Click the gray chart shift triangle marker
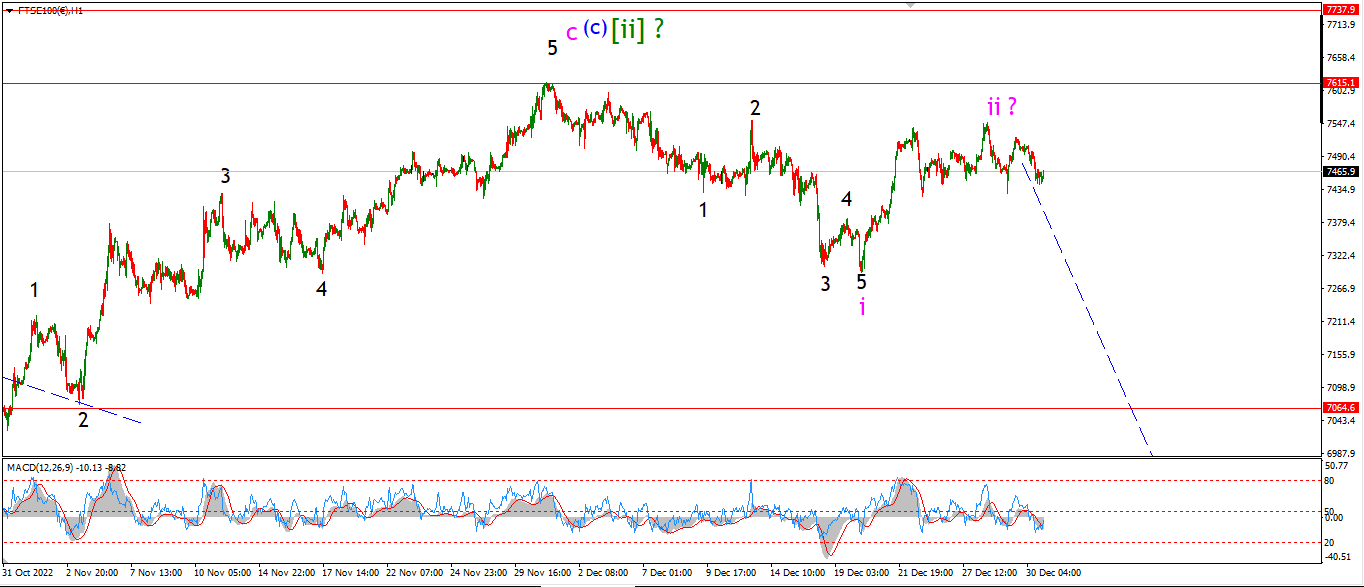Image resolution: width=1364 pixels, height=587 pixels. [x=910, y=4]
